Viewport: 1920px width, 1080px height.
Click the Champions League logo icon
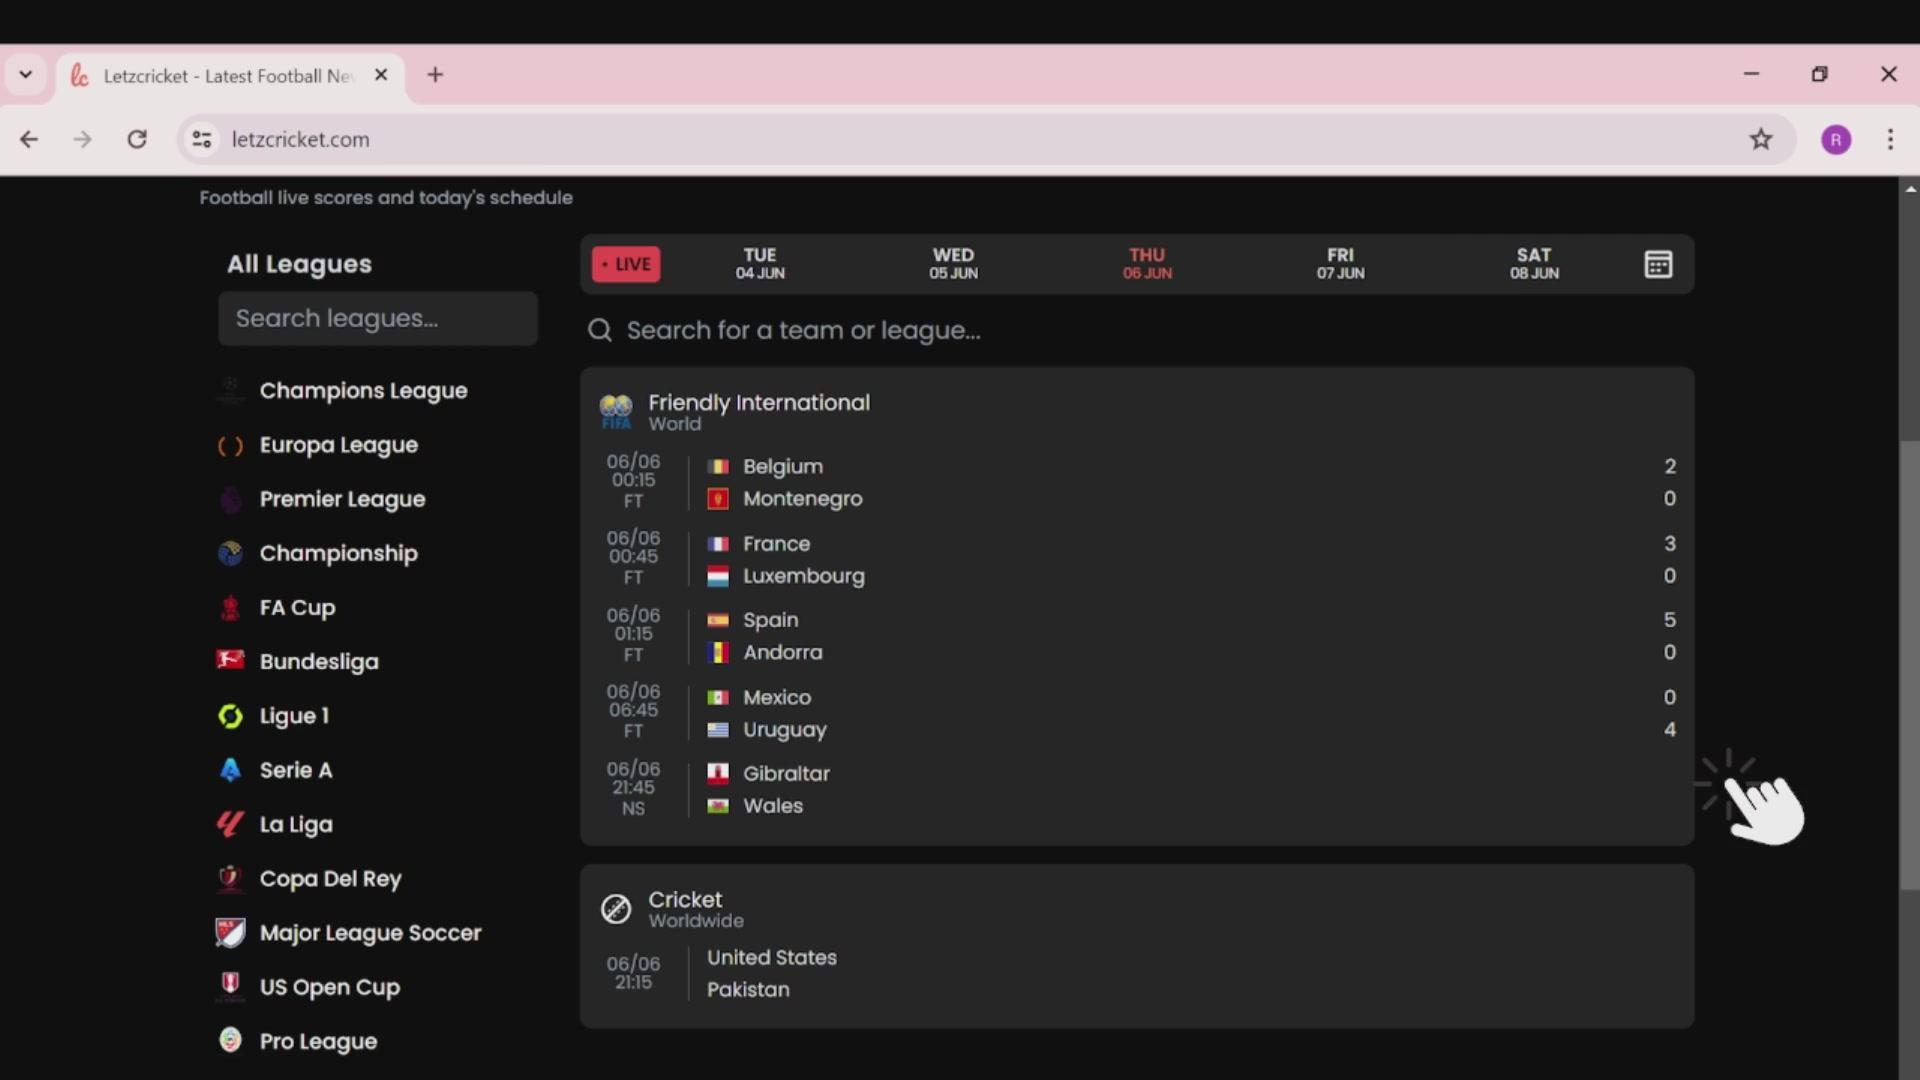[x=230, y=390]
